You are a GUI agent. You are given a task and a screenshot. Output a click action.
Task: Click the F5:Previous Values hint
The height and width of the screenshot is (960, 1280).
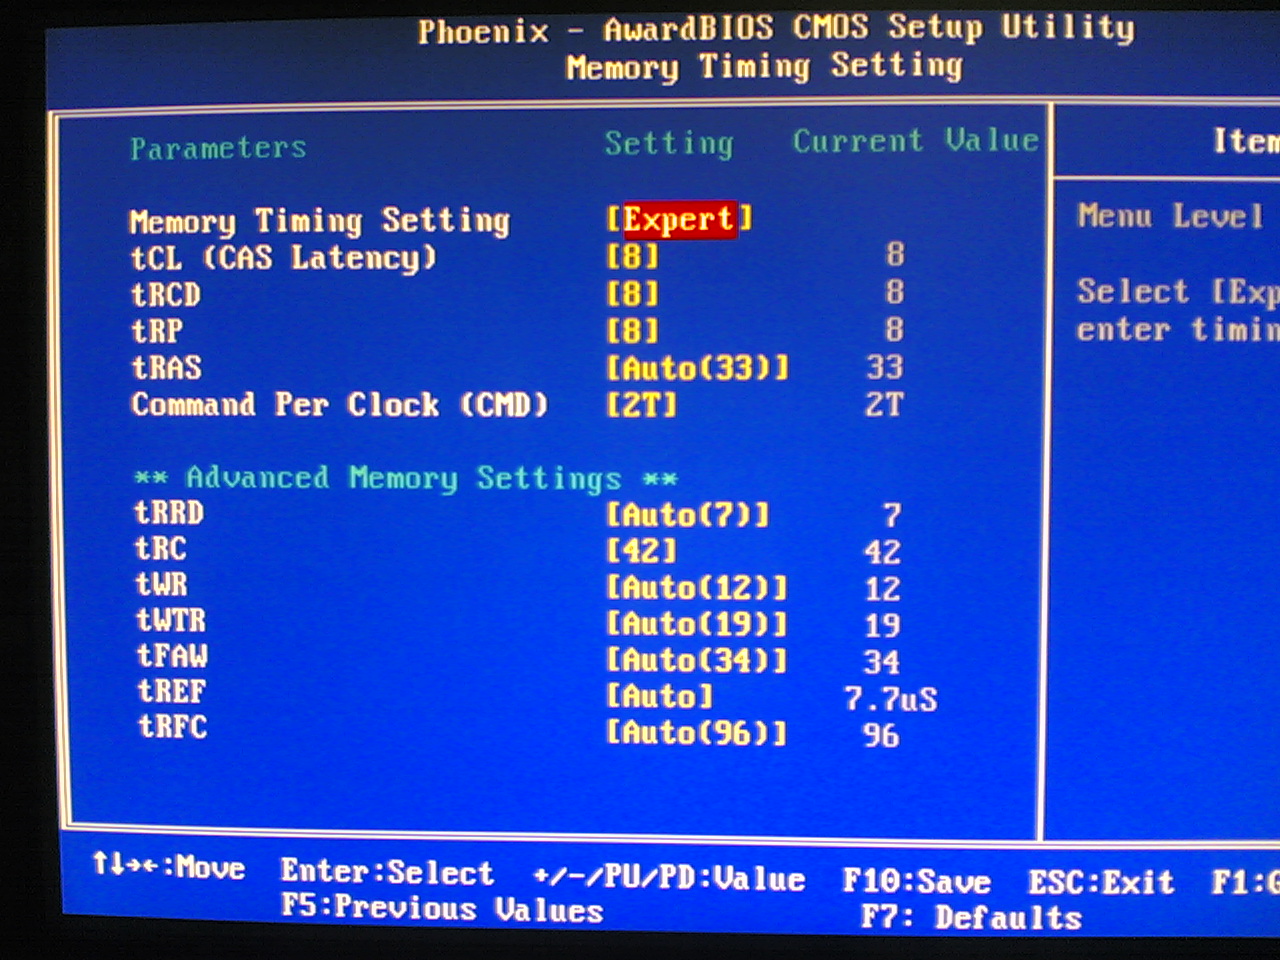[x=442, y=909]
